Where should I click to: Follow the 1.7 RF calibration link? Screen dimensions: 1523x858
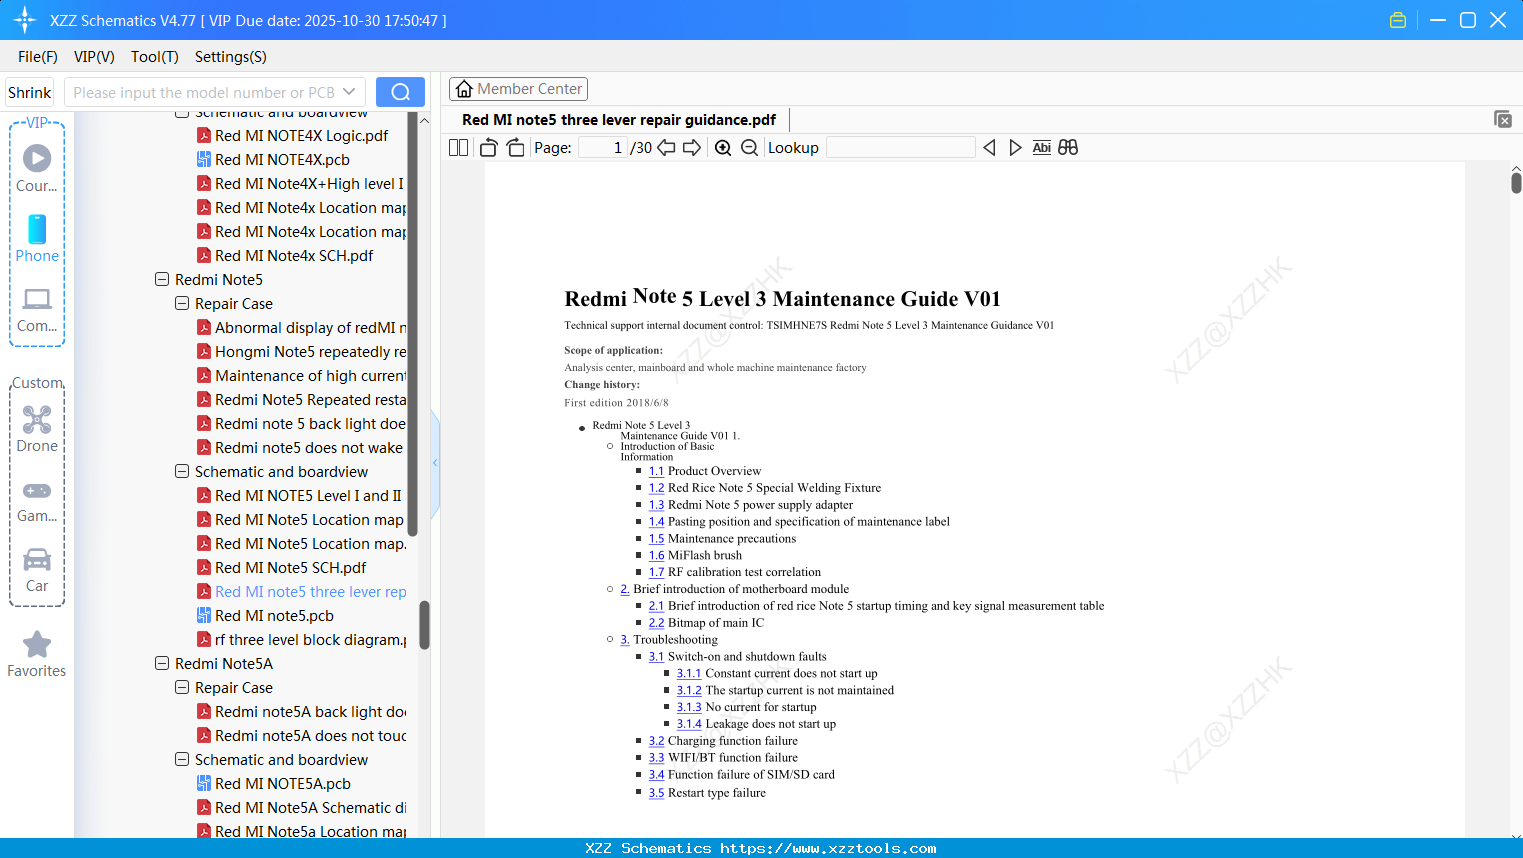click(x=656, y=572)
